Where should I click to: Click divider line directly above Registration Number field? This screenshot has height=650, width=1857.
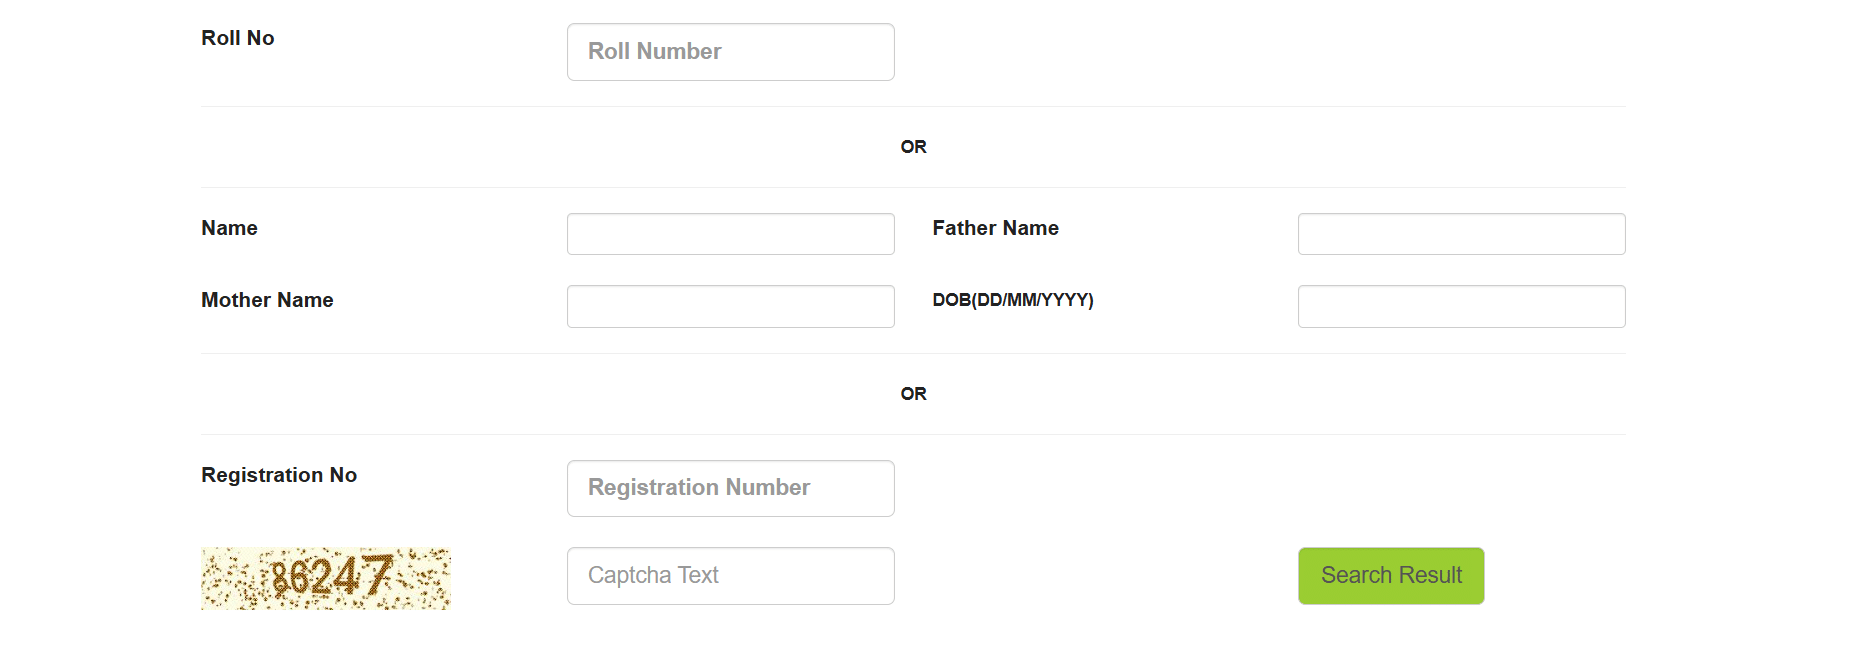[x=913, y=434]
